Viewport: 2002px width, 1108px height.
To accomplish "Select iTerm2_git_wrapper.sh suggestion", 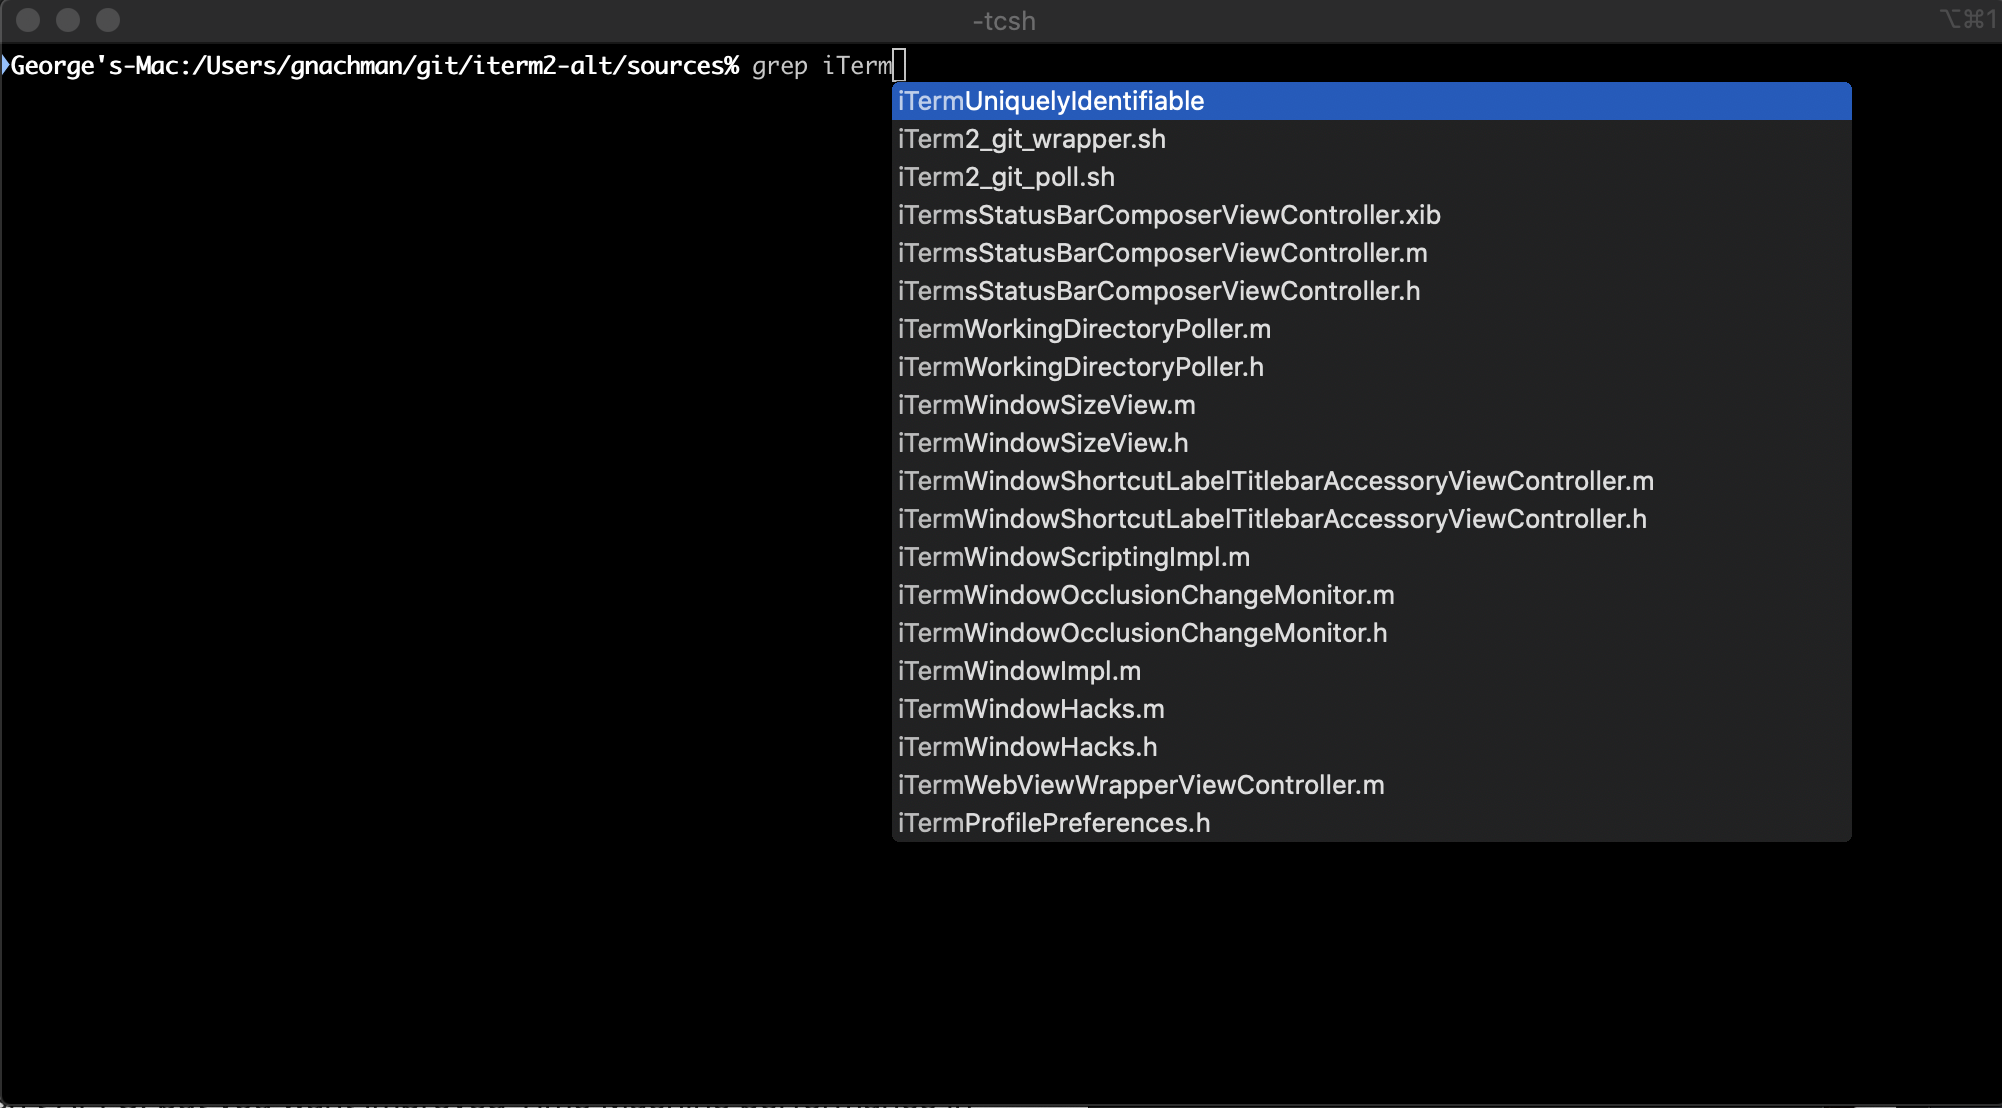I will click(1032, 138).
